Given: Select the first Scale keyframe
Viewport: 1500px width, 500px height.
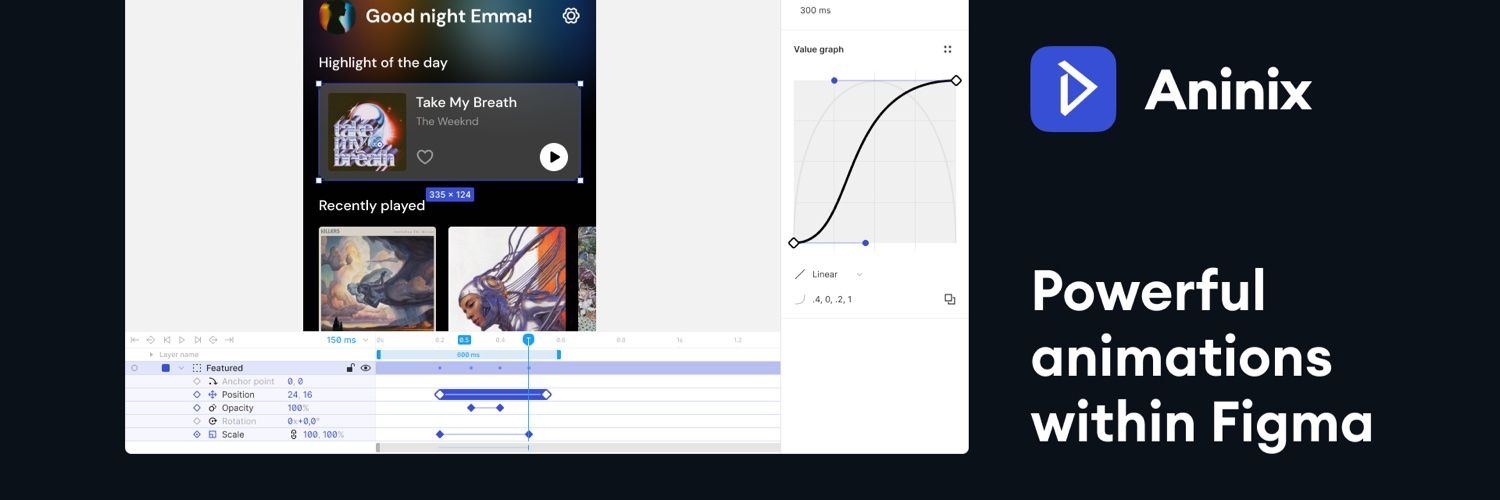Looking at the screenshot, I should (x=439, y=434).
